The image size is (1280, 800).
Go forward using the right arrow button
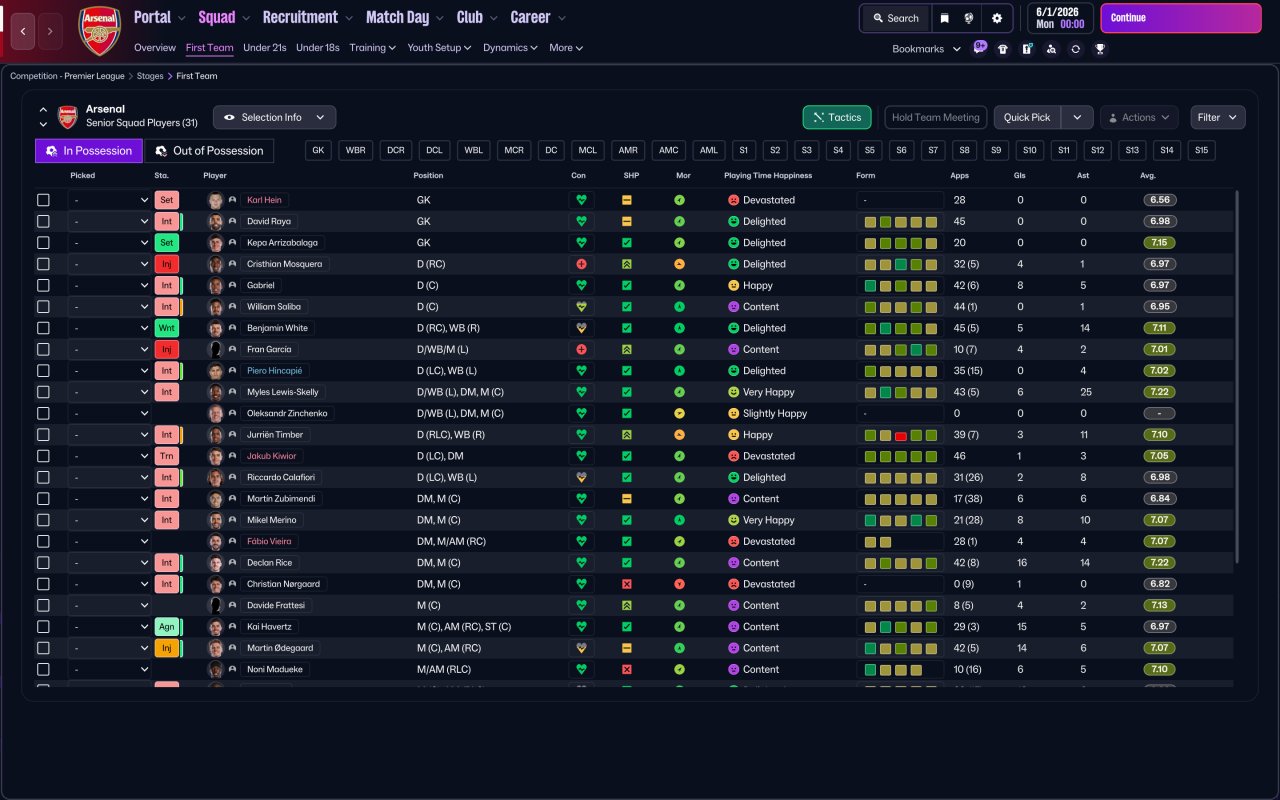point(50,32)
